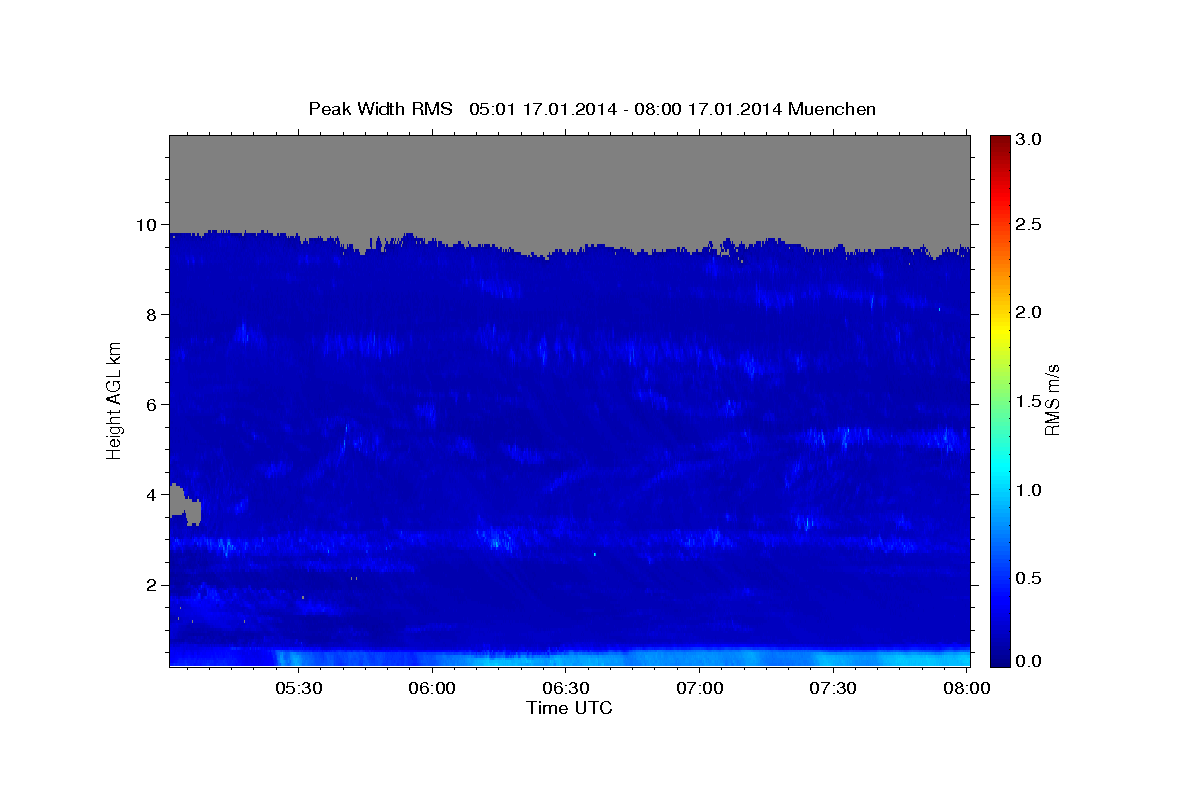Select the 06:30 time axis label
Screen dimensions: 1200x800
pos(566,689)
